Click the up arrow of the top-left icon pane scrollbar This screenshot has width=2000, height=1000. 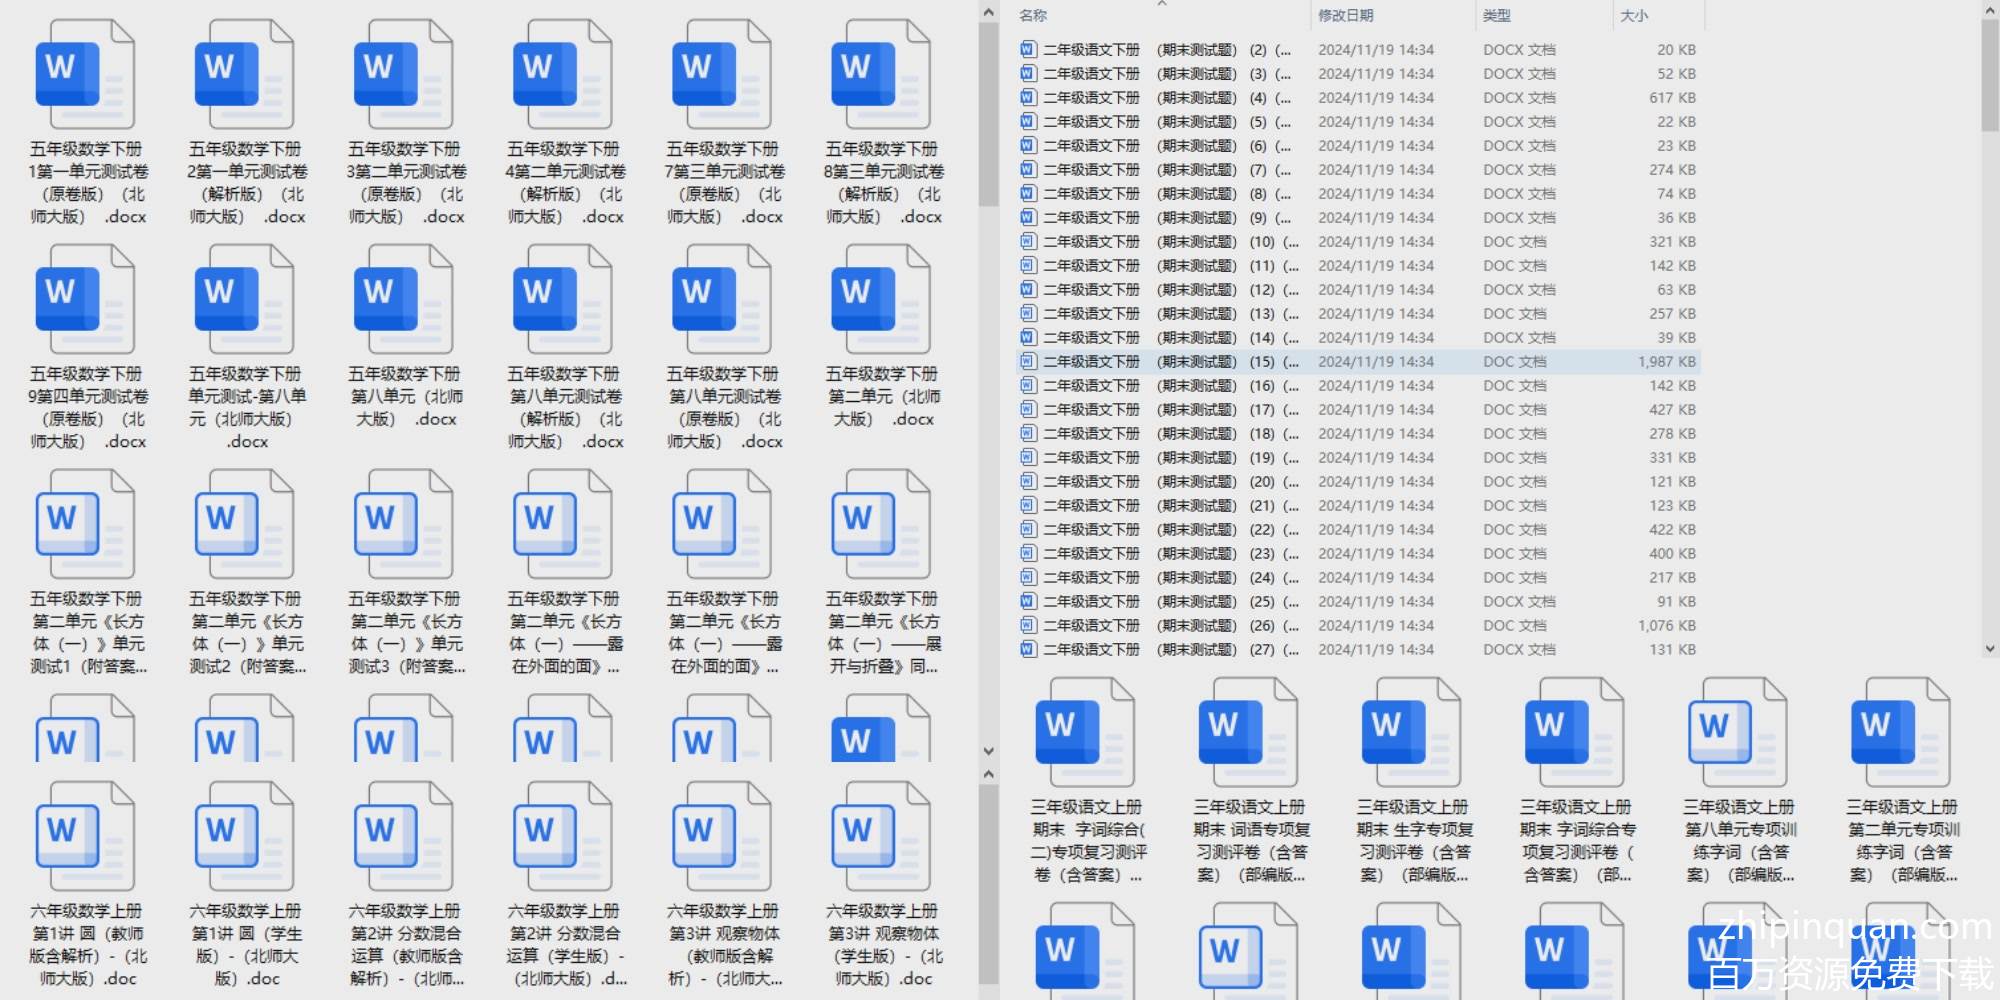pos(989,13)
